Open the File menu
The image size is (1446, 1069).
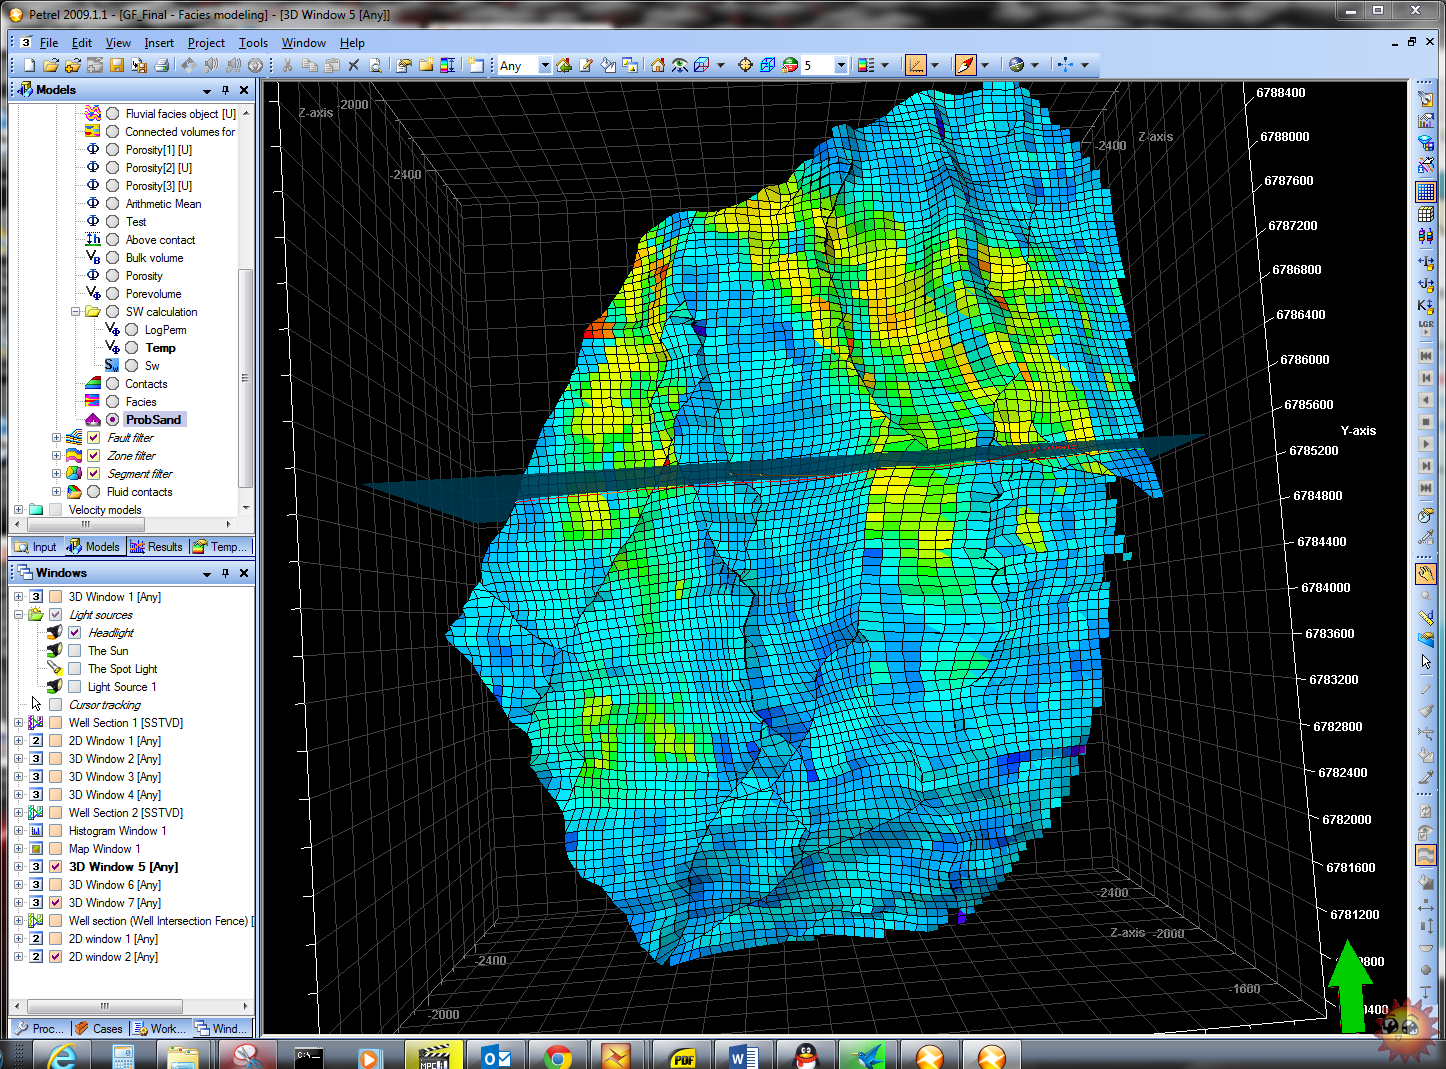[x=49, y=43]
